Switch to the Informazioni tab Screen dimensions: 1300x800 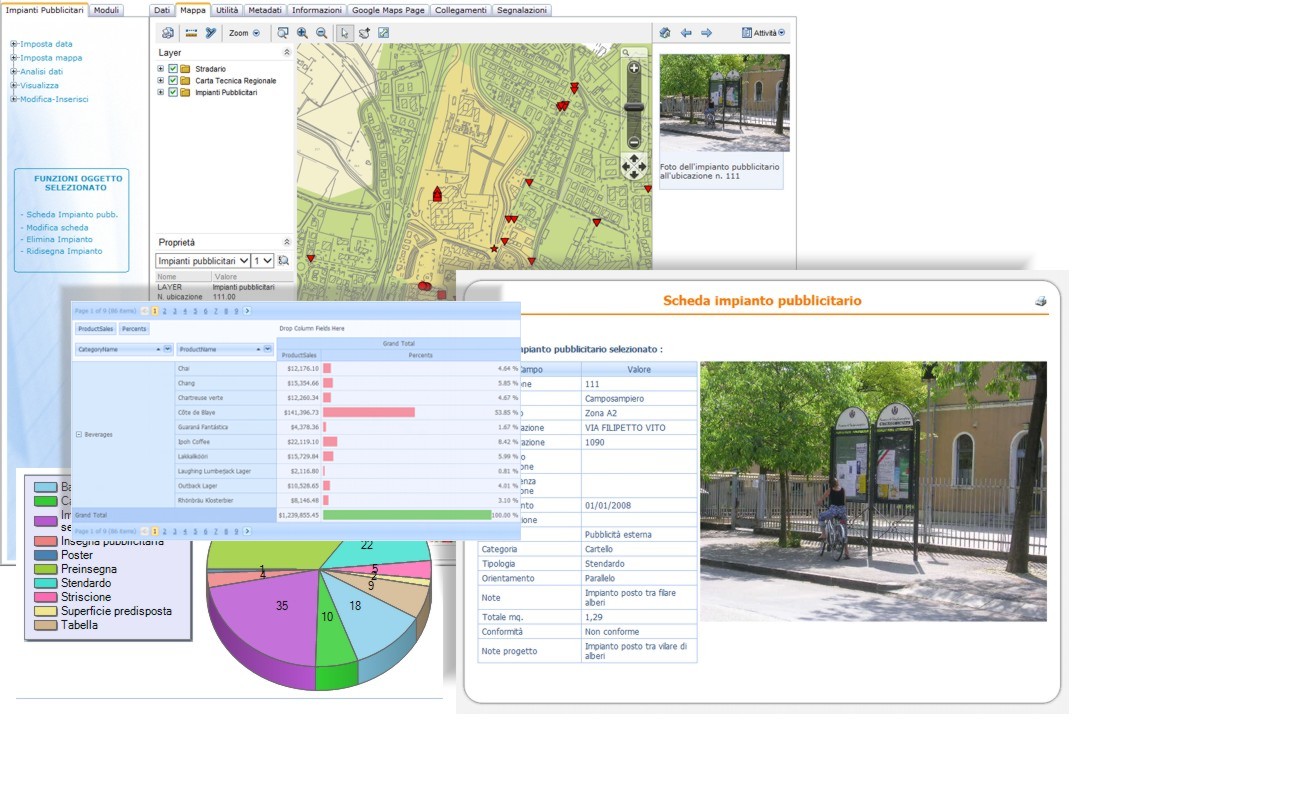tap(317, 10)
